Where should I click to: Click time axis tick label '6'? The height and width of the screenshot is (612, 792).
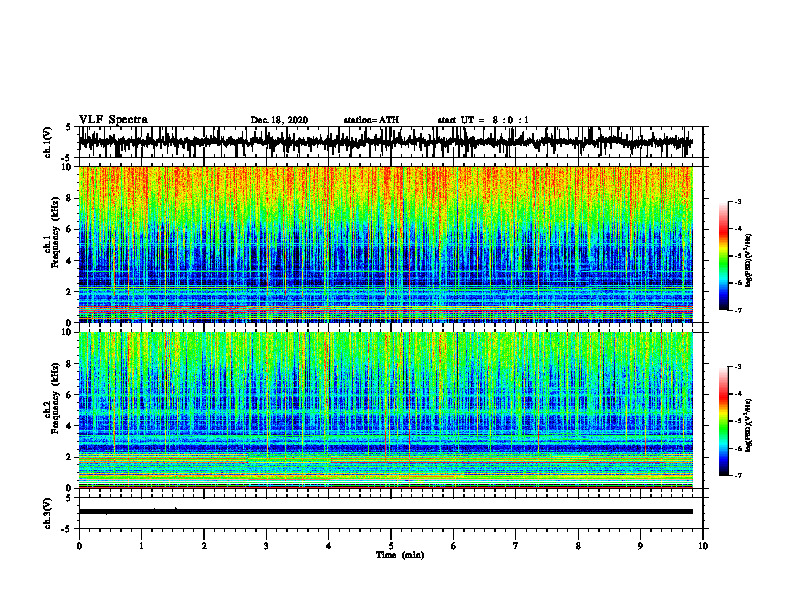pyautogui.click(x=454, y=546)
